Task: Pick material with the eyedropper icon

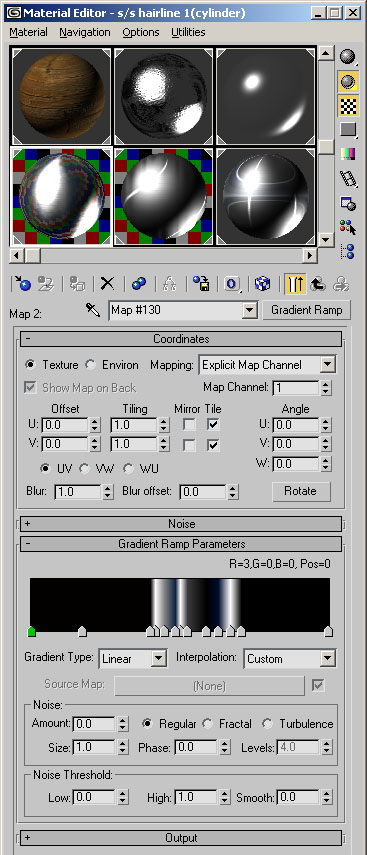Action: pos(93,310)
